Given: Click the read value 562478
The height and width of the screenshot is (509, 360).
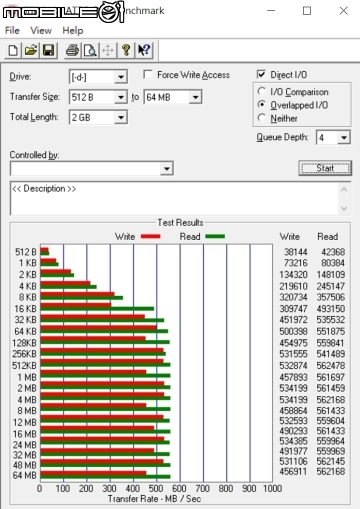Looking at the screenshot, I should click(x=331, y=365).
